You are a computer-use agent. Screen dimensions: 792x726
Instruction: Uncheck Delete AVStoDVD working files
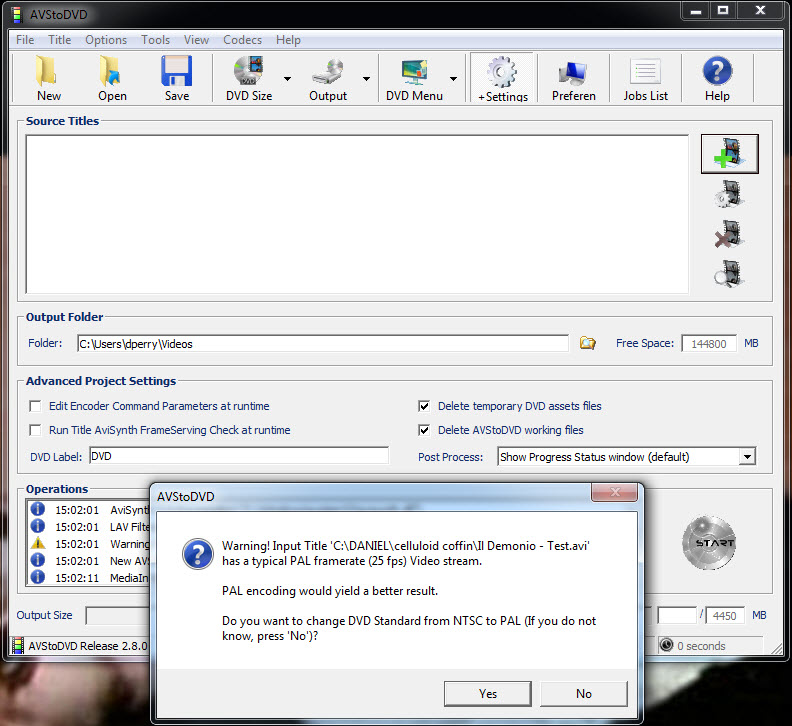pyautogui.click(x=424, y=430)
